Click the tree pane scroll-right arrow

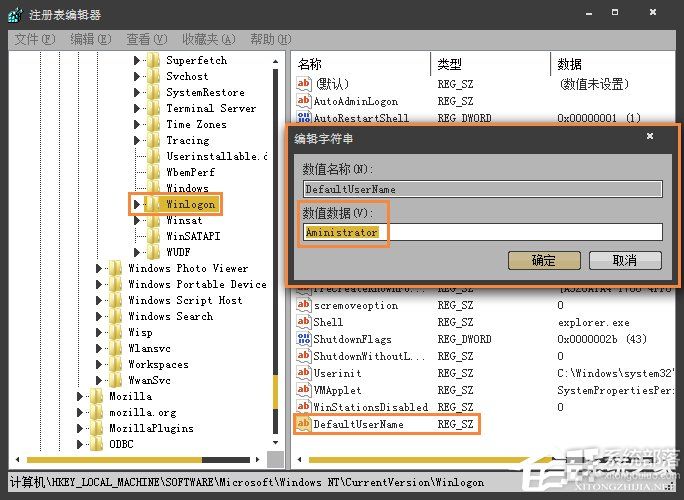tap(258, 459)
